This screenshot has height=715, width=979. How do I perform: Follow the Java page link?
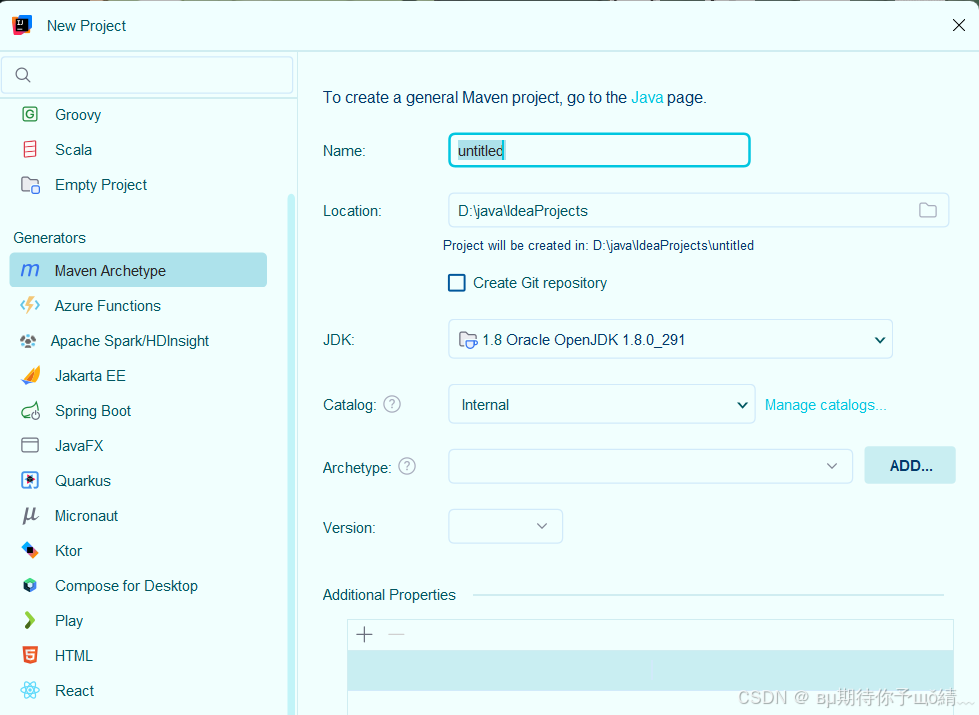647,97
